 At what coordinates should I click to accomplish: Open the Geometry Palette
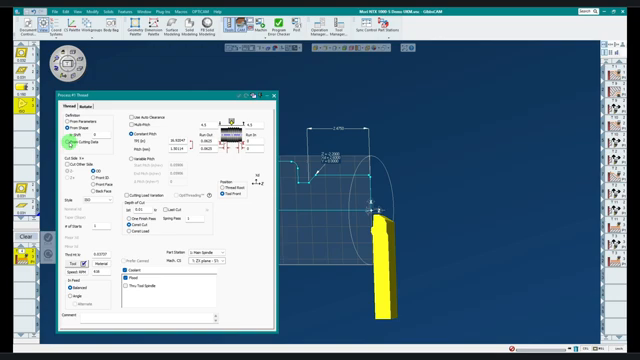[135, 27]
